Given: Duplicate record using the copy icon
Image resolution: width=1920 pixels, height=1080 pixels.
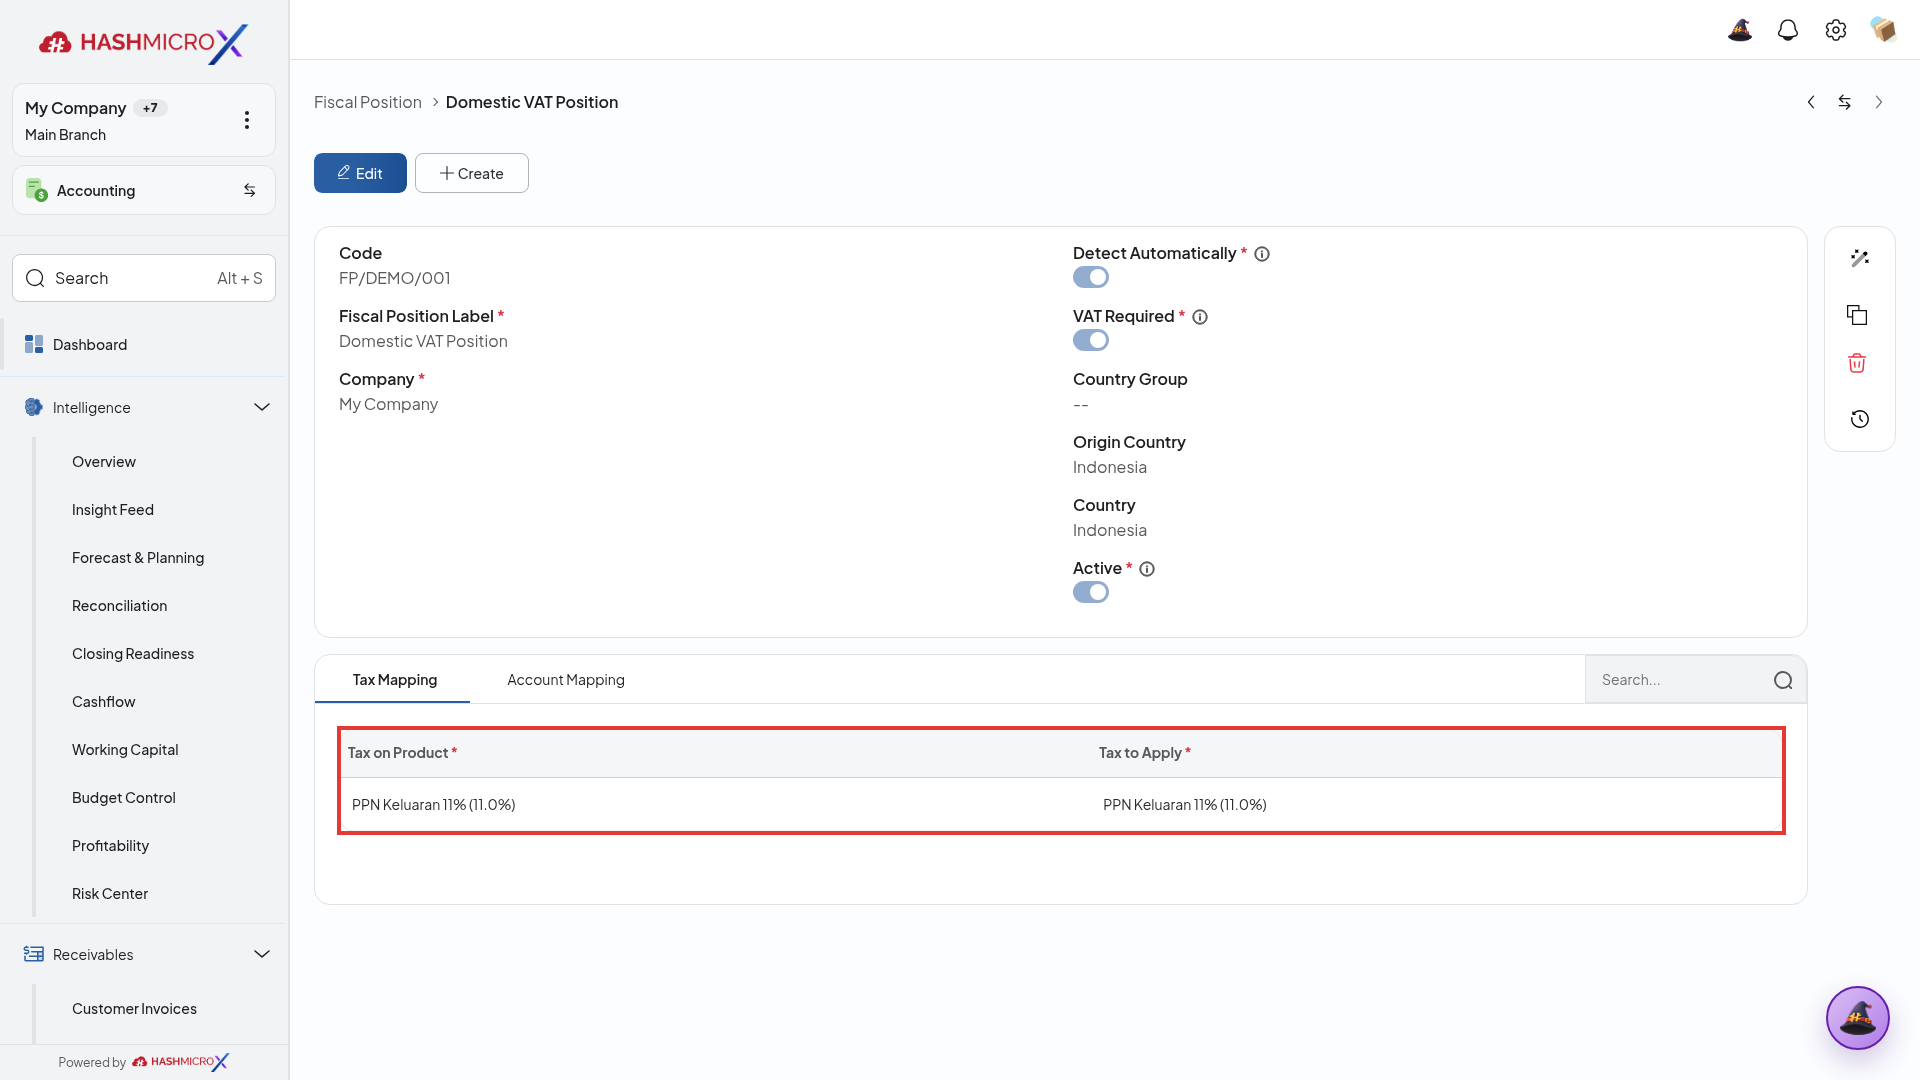Looking at the screenshot, I should click(1857, 315).
